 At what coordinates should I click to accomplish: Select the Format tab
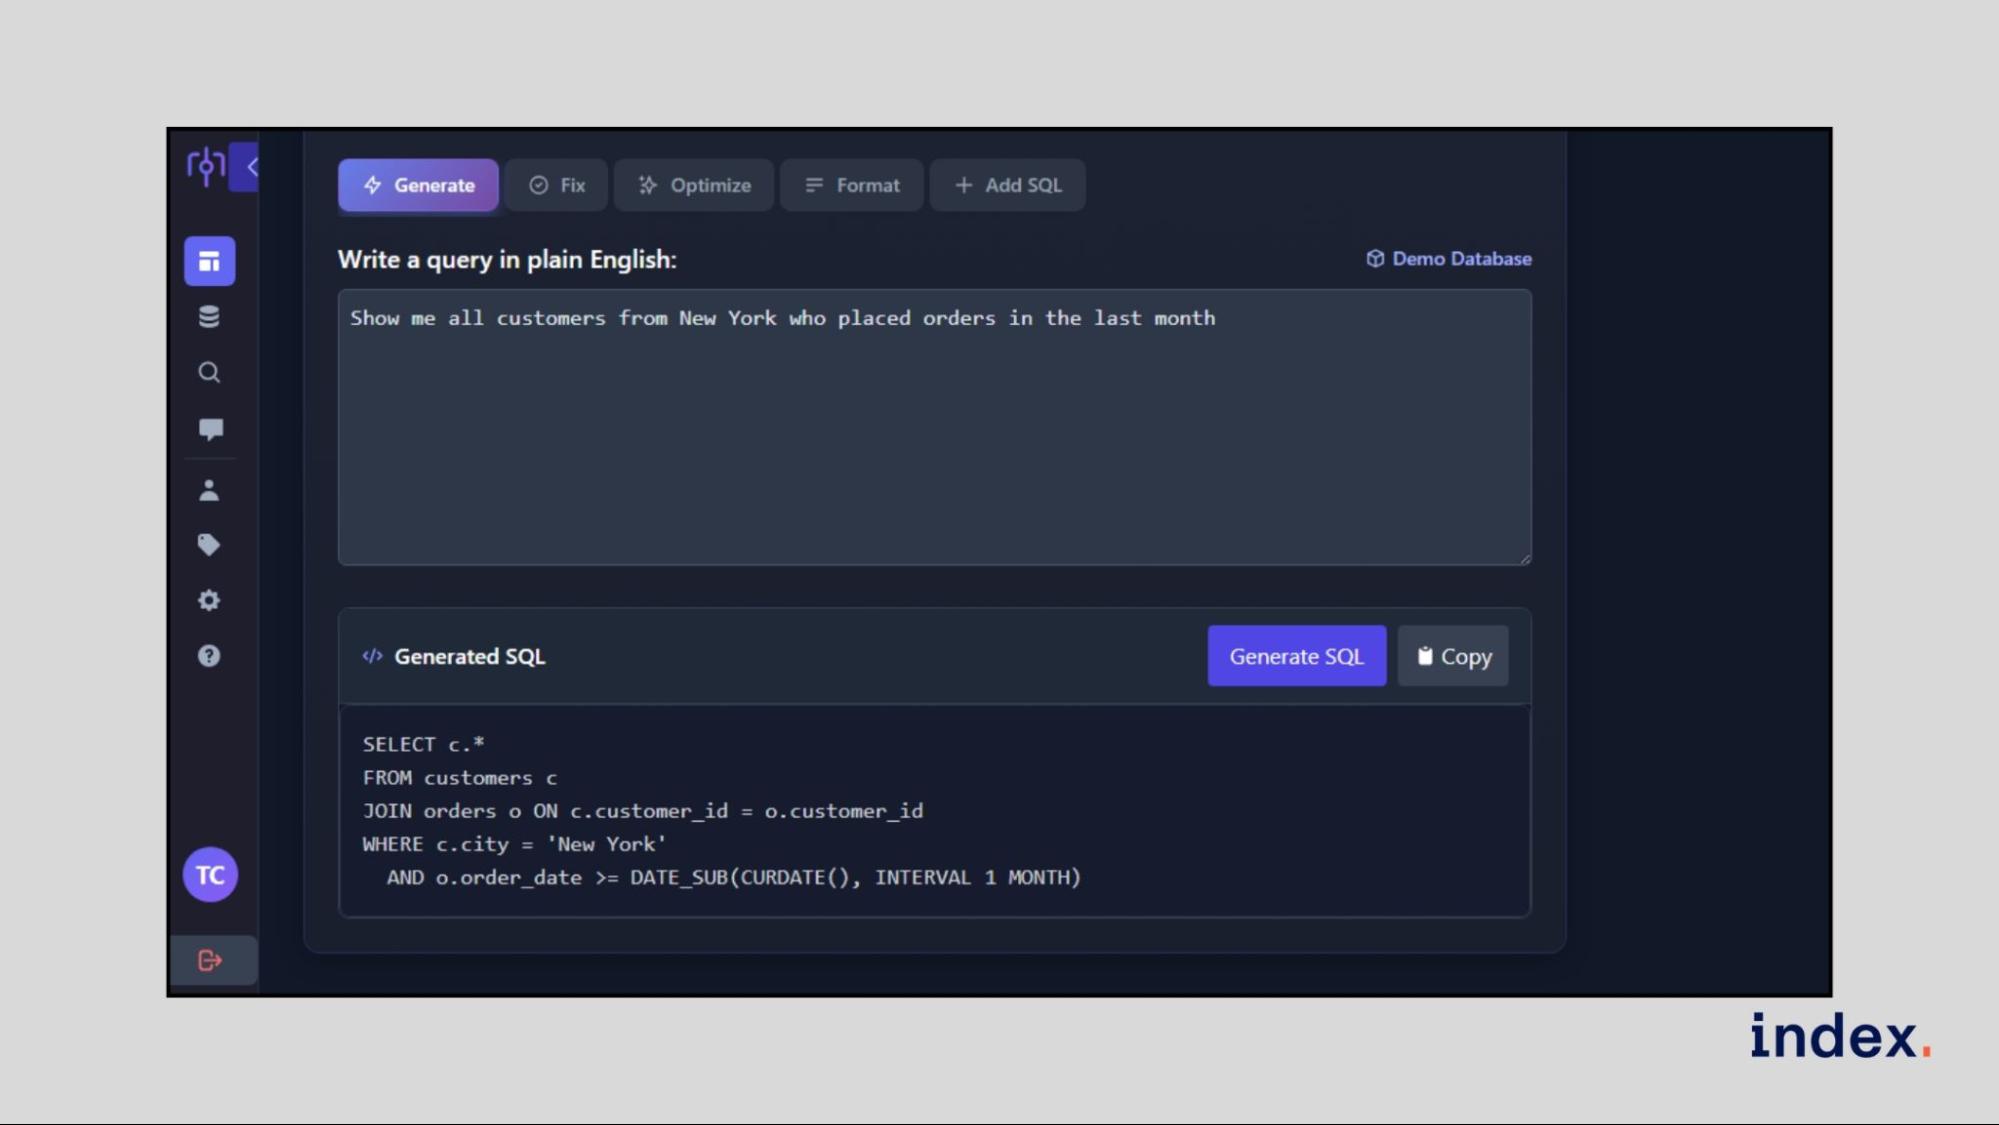click(x=852, y=185)
